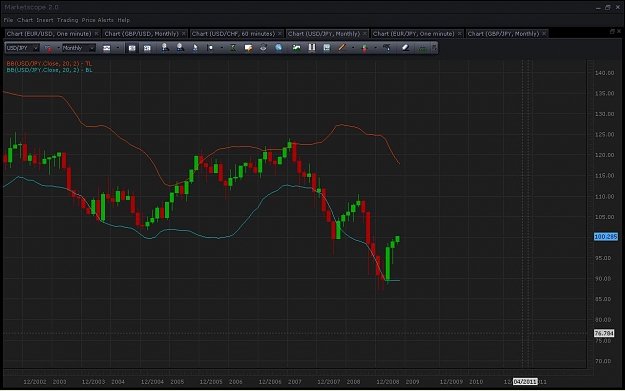This screenshot has height=391, width=625.
Task: Open the Insert menu
Action: point(45,20)
